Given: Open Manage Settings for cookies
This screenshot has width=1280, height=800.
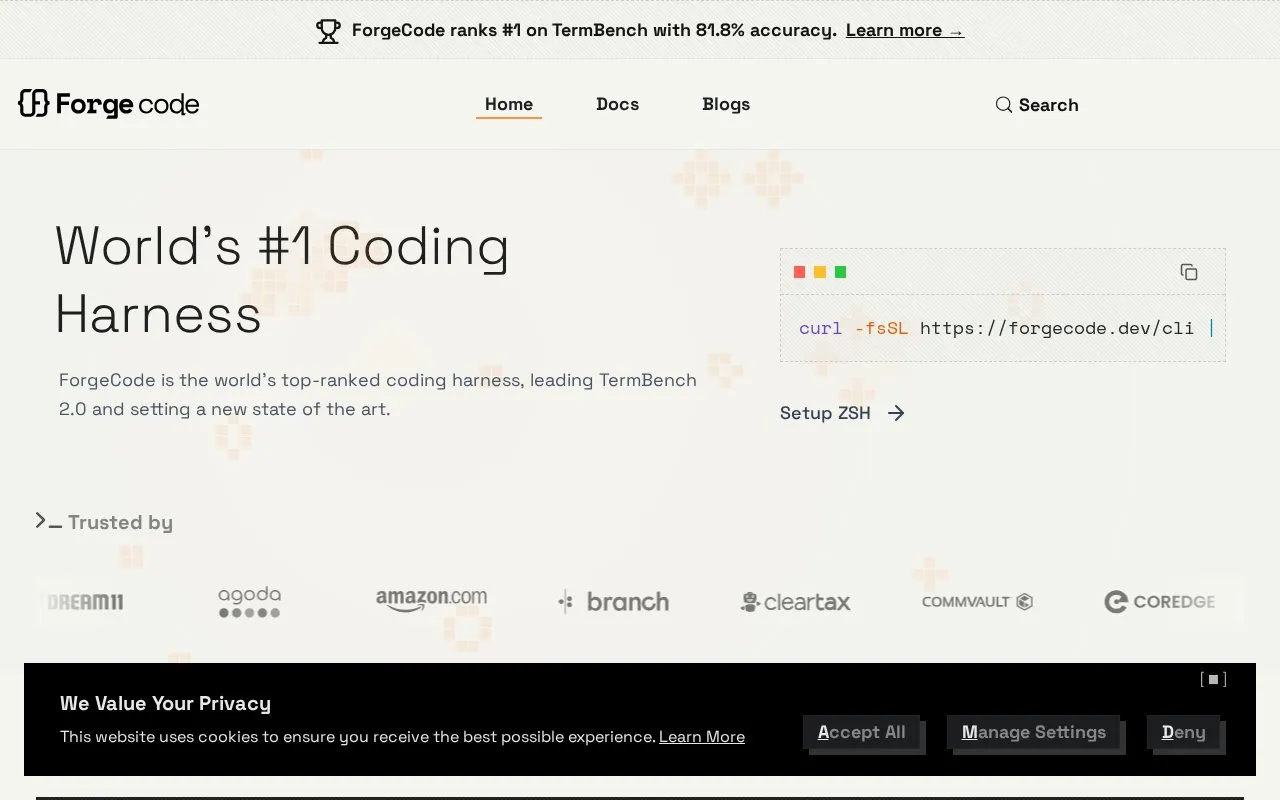Looking at the screenshot, I should click(x=1034, y=732).
